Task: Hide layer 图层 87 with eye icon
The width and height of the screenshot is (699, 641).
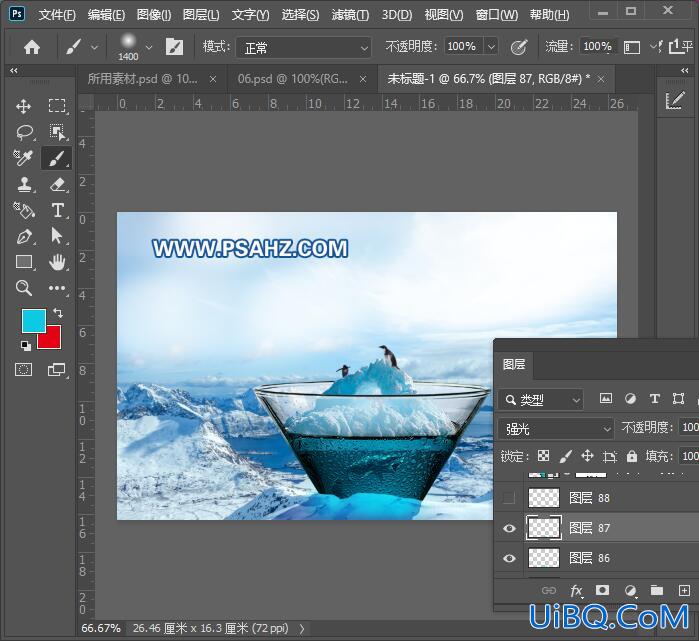Action: 509,528
